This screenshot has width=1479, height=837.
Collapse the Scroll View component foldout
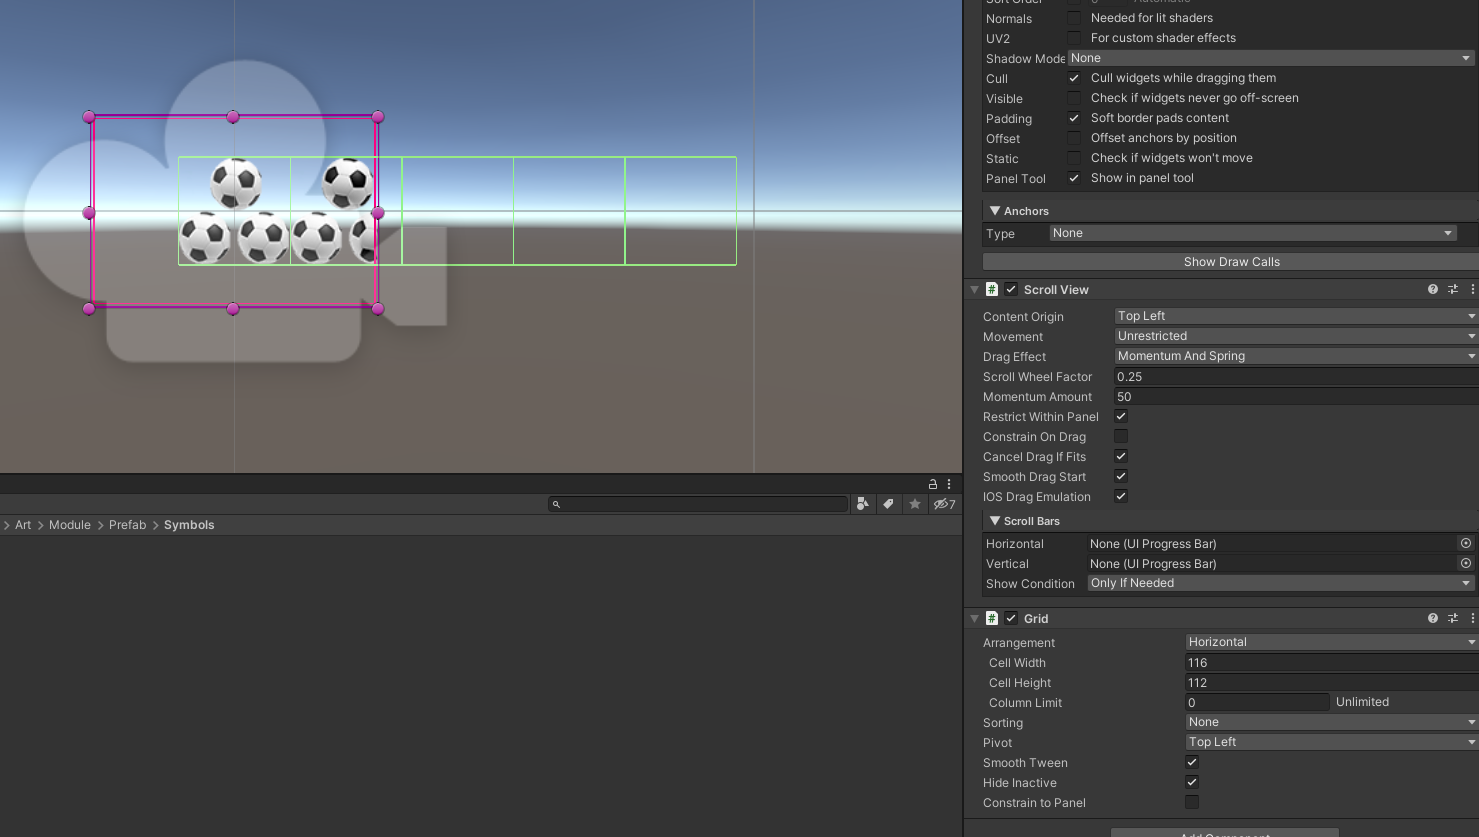tap(974, 290)
